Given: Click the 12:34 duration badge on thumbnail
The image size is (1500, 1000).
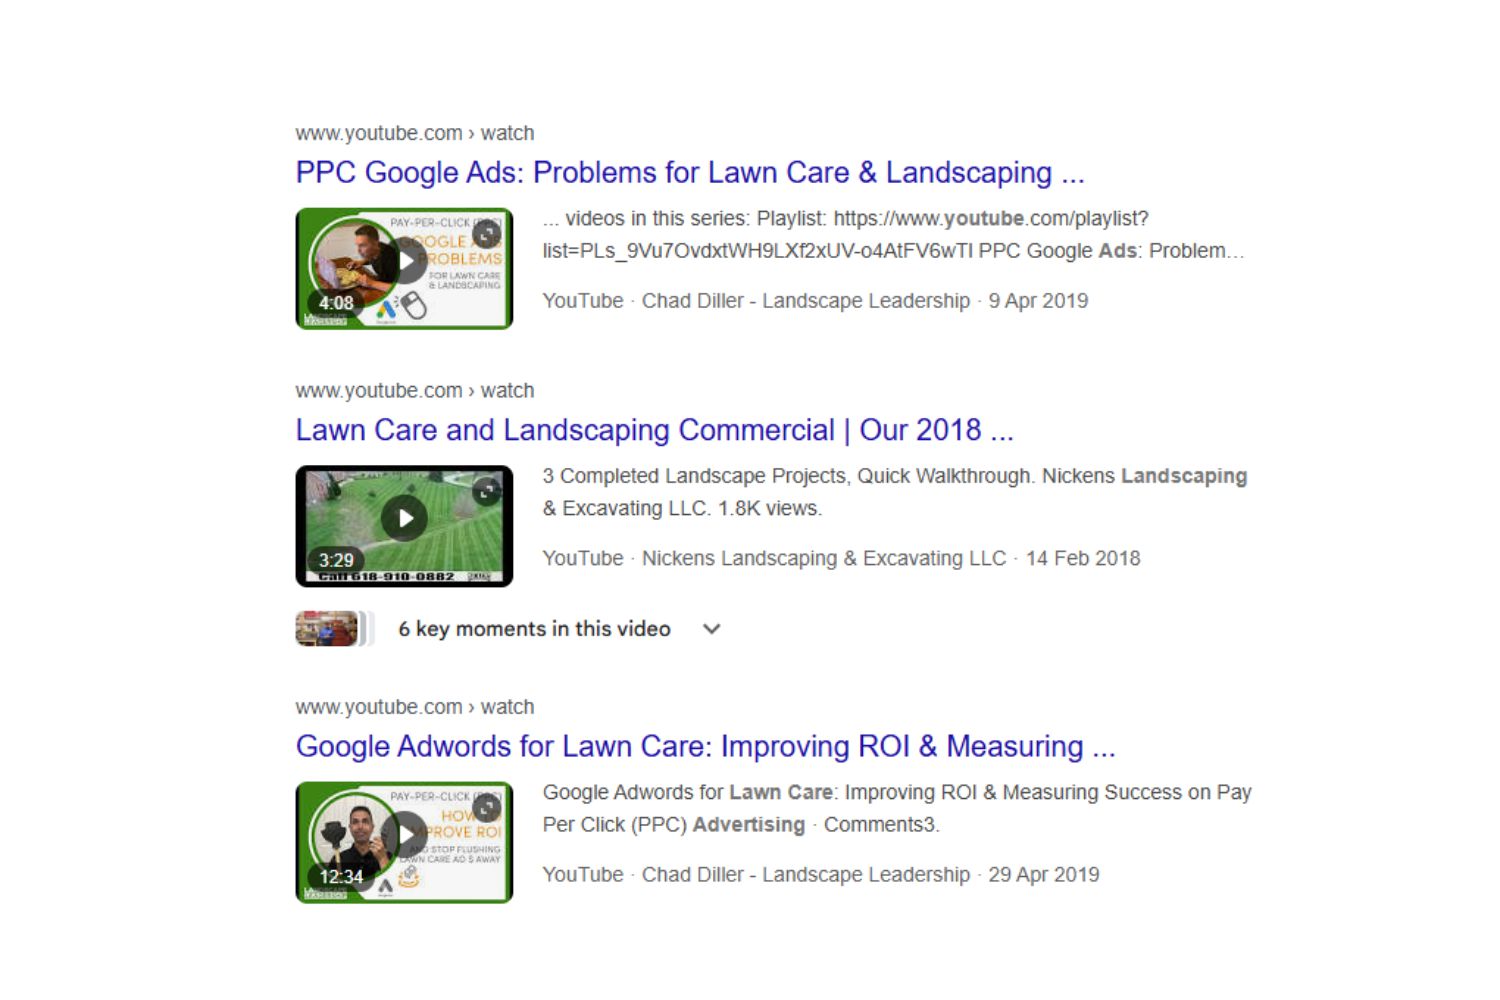Looking at the screenshot, I should 341,876.
